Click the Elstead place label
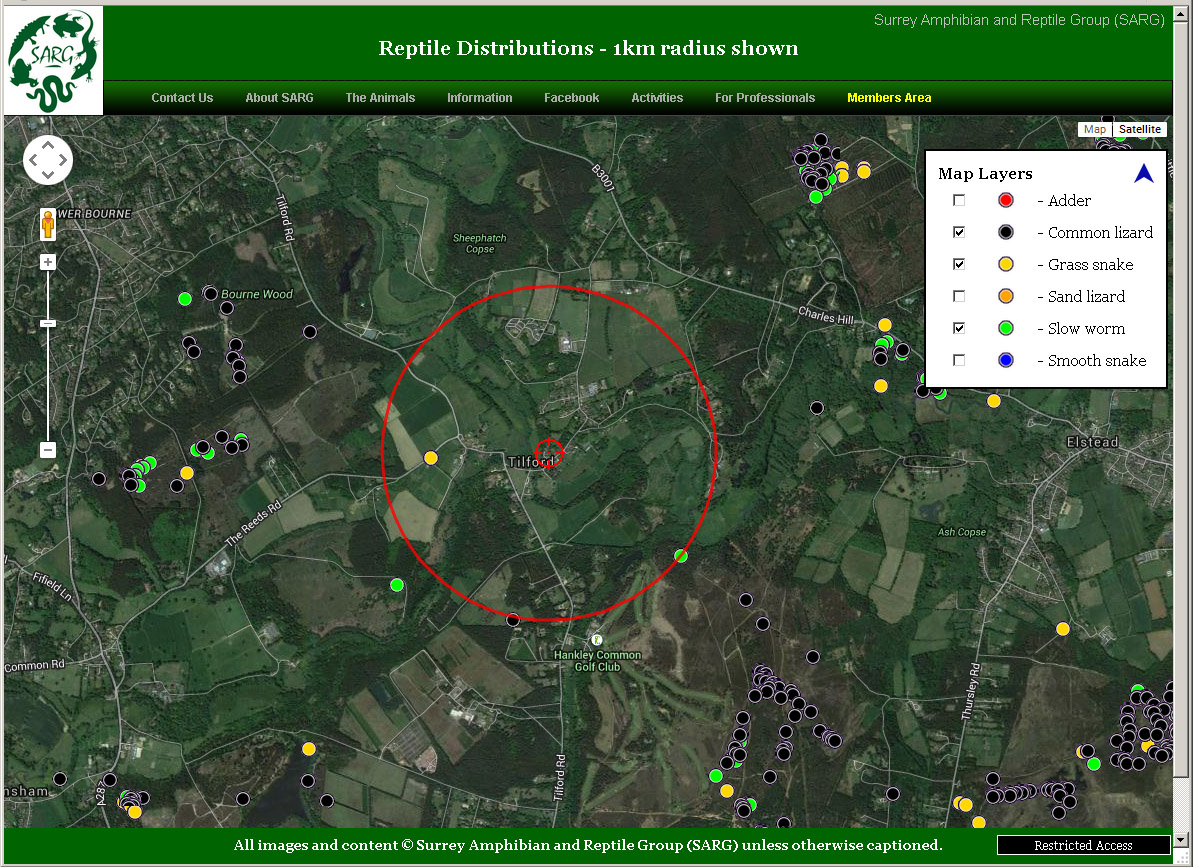Viewport: 1193px width, 867px height. pos(1093,442)
